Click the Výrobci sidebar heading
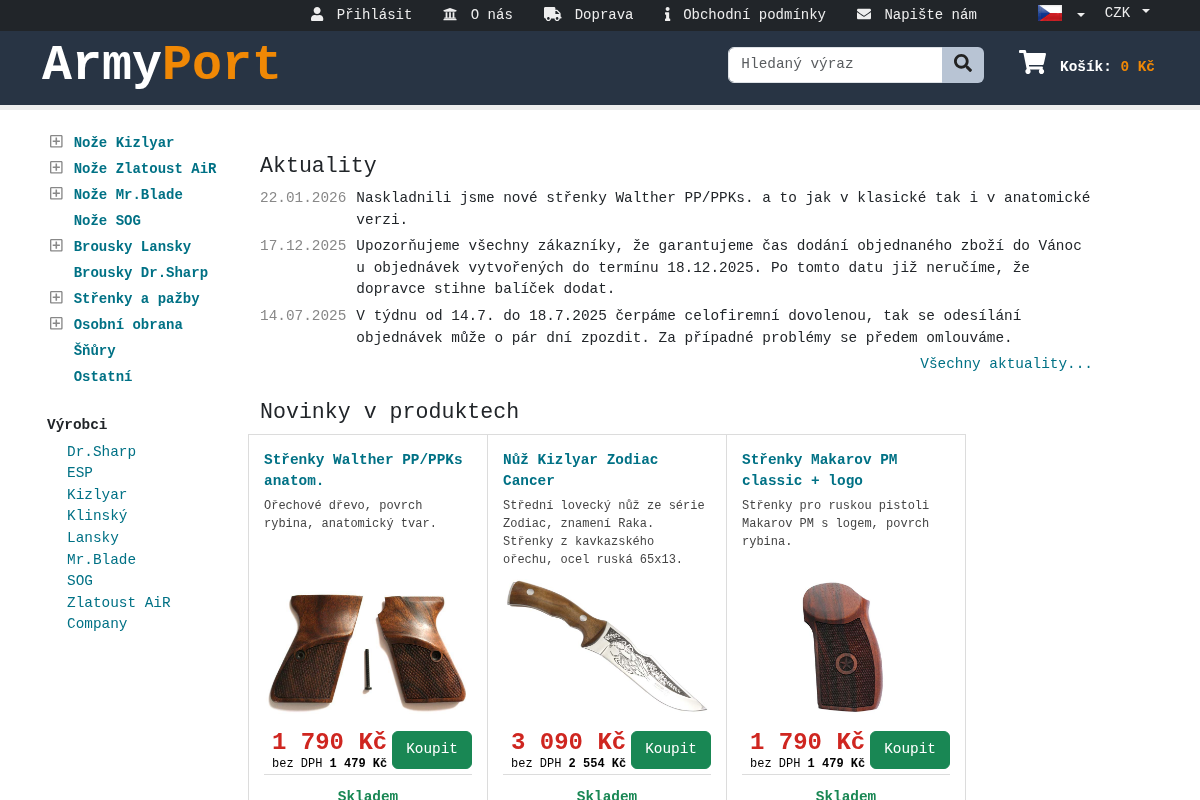 [x=77, y=425]
